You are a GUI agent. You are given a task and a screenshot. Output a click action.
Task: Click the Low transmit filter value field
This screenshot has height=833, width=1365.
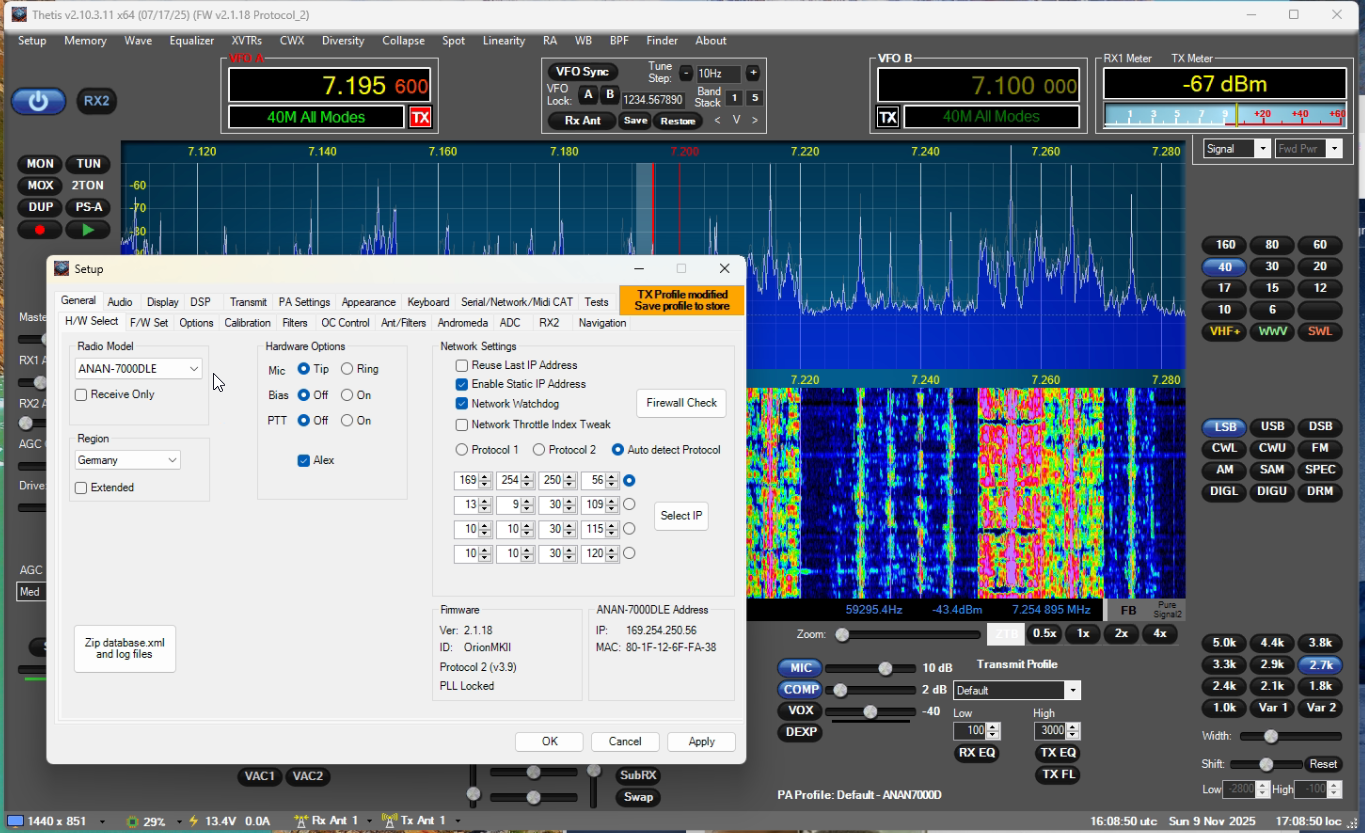[x=968, y=731]
